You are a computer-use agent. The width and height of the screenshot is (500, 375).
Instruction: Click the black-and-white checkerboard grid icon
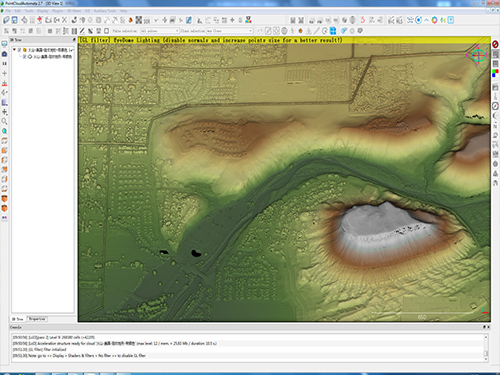click(x=139, y=20)
